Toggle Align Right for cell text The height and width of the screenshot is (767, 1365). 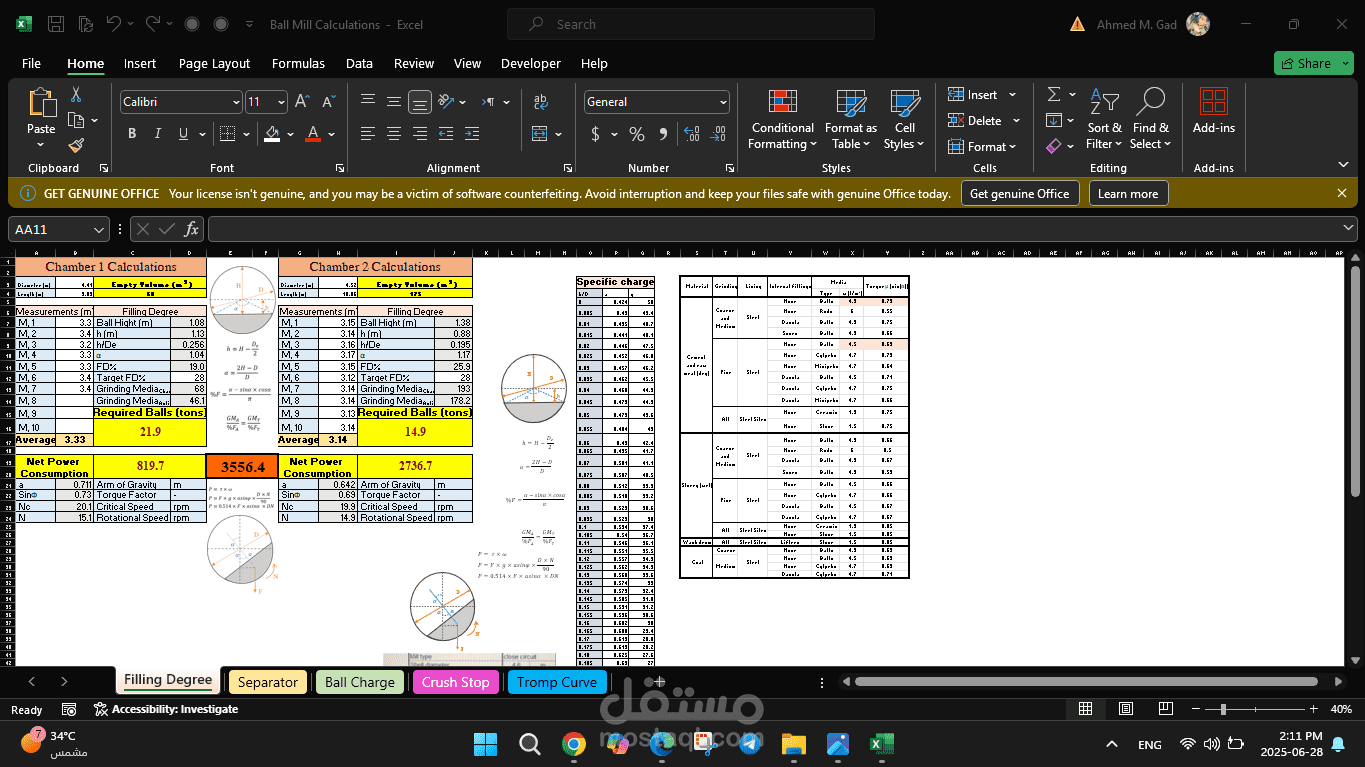[420, 134]
